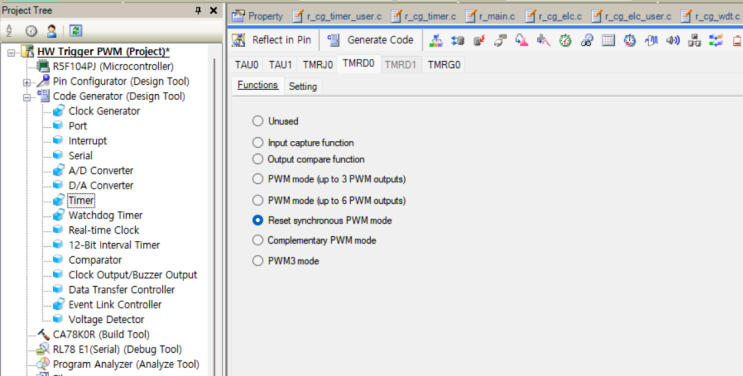Open the Watchdog Timer binoculars toolbar icon

point(587,41)
